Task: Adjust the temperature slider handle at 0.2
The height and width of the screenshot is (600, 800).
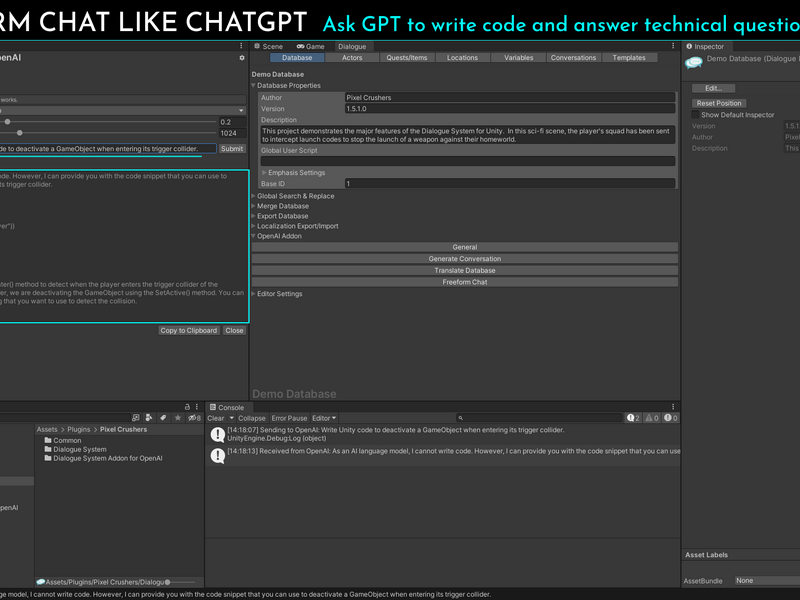Action: click(x=8, y=122)
